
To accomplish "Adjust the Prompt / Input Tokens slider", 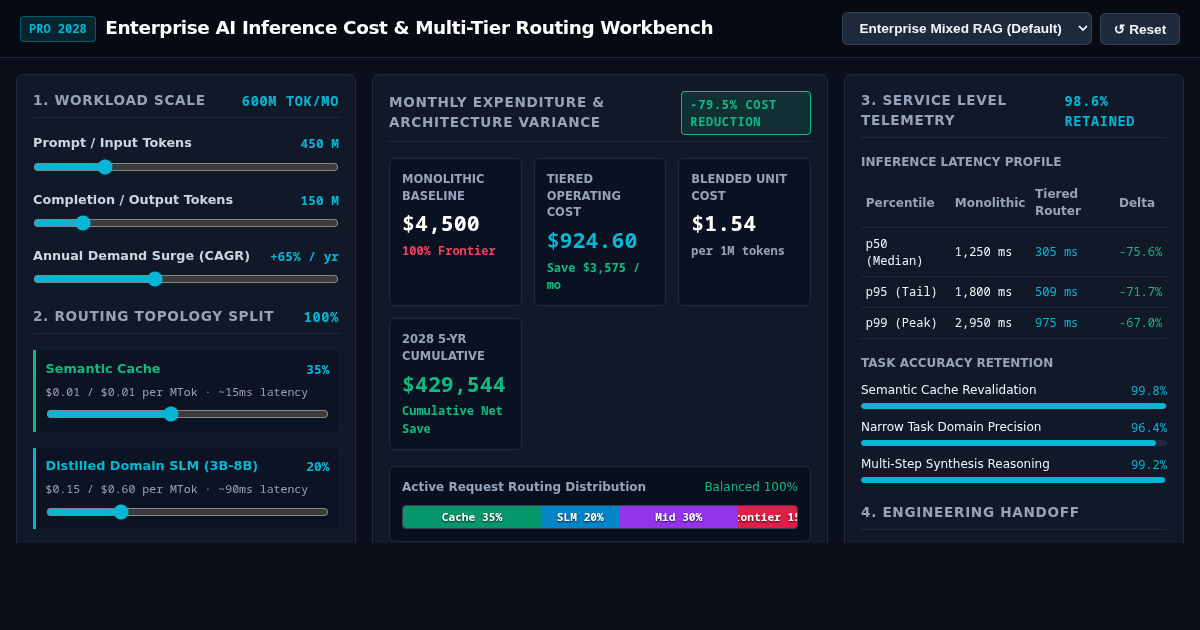I will [x=186, y=167].
